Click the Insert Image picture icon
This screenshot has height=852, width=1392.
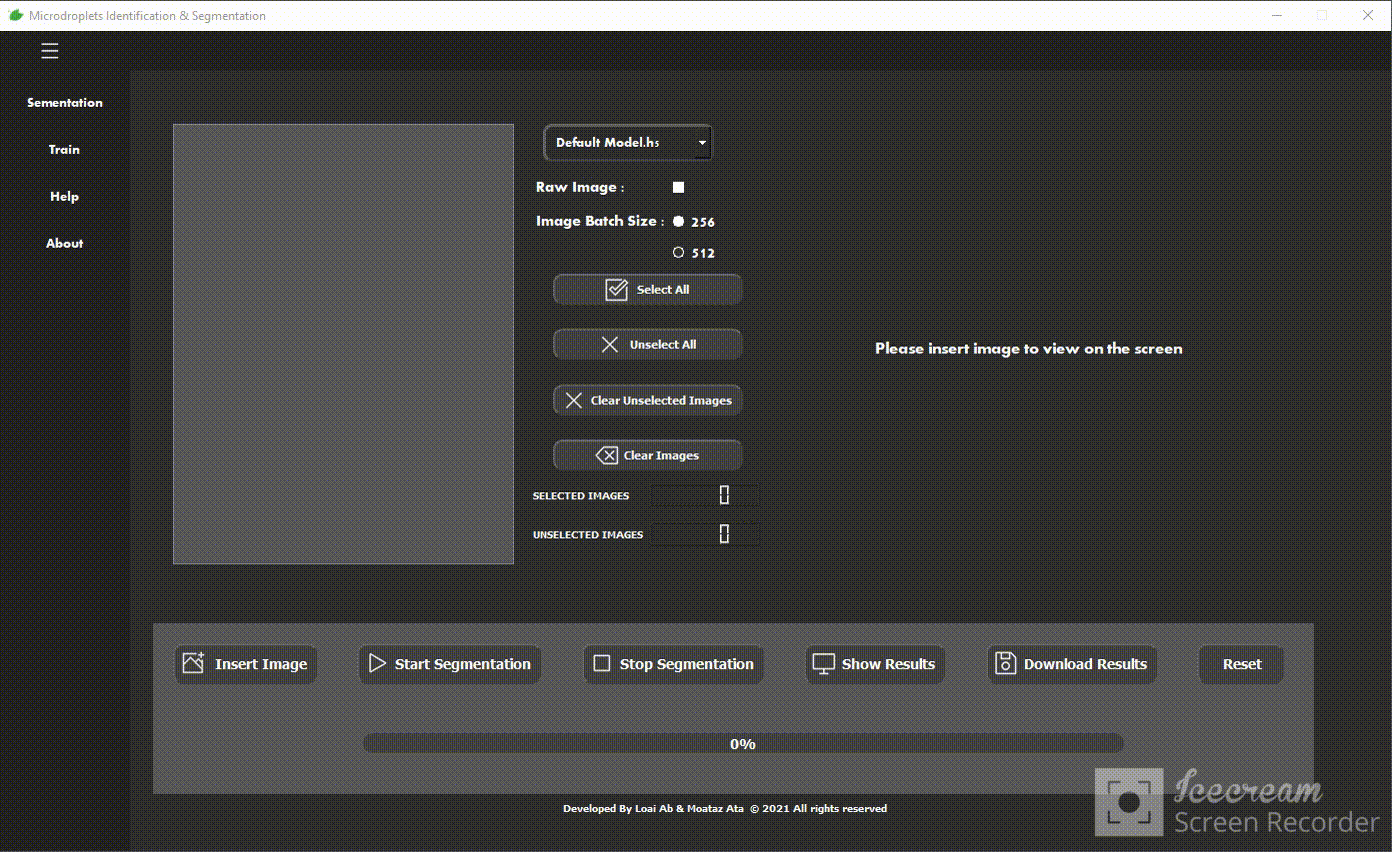coord(194,663)
